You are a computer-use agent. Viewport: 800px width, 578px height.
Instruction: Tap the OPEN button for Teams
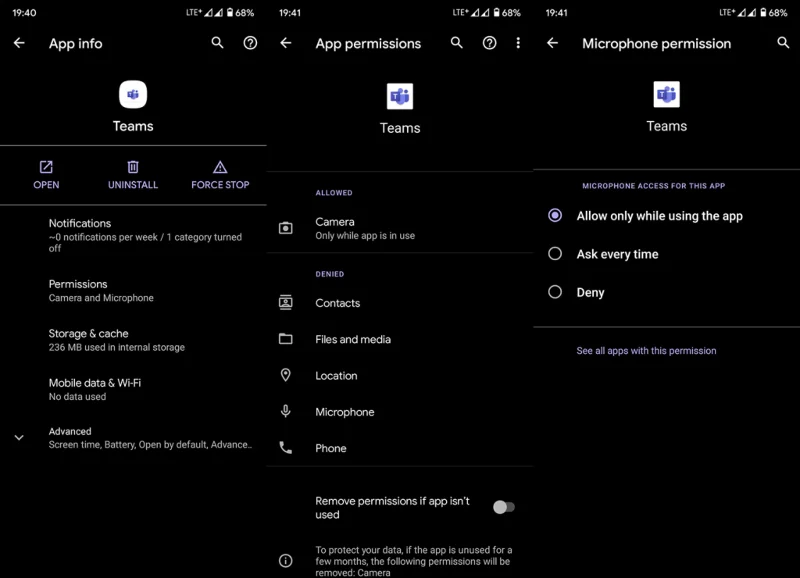click(x=46, y=175)
